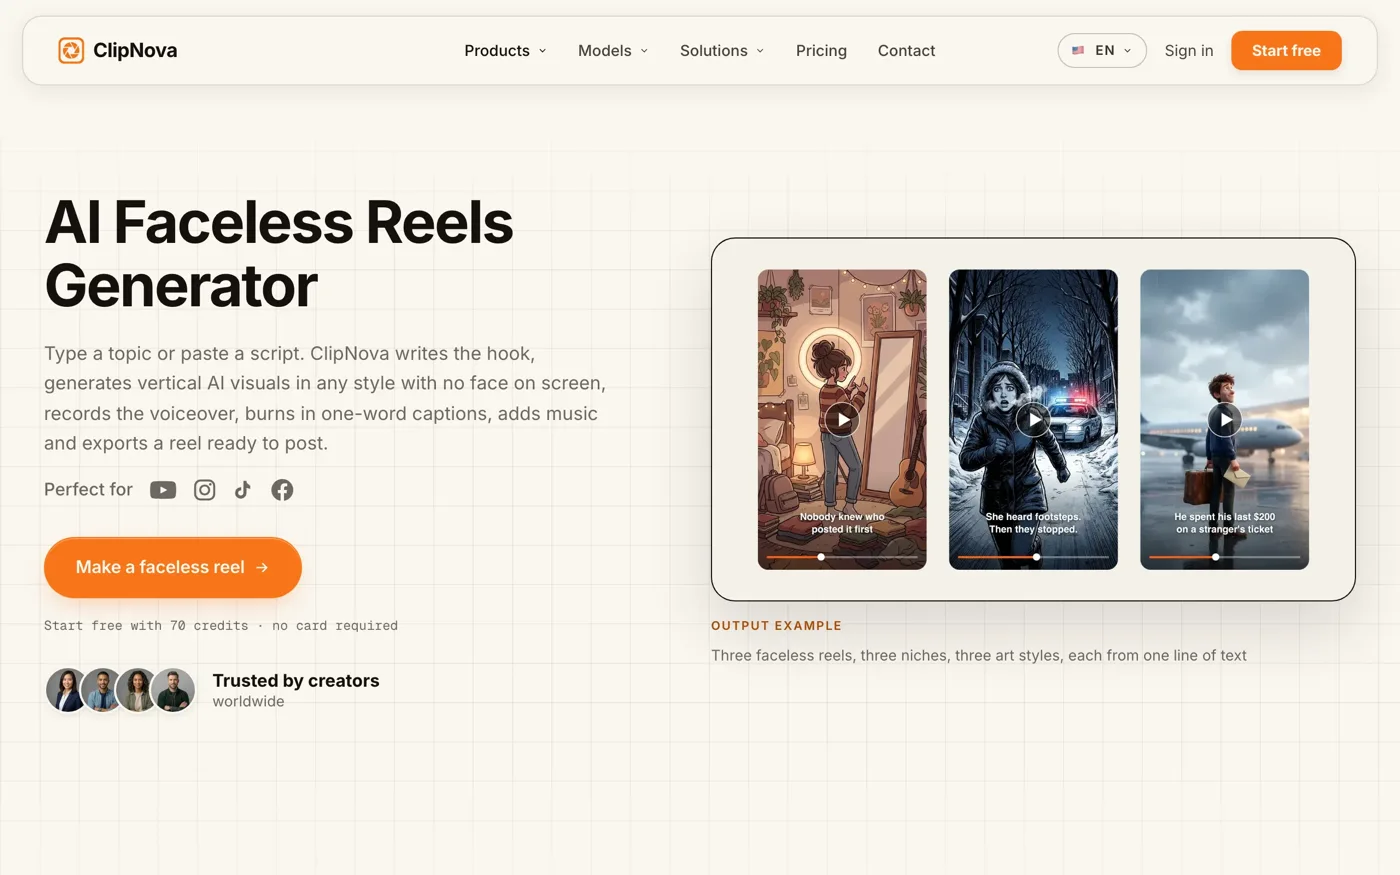Screen dimensions: 1400x875
Task: Open the YouTube platform icon
Action: pos(163,490)
